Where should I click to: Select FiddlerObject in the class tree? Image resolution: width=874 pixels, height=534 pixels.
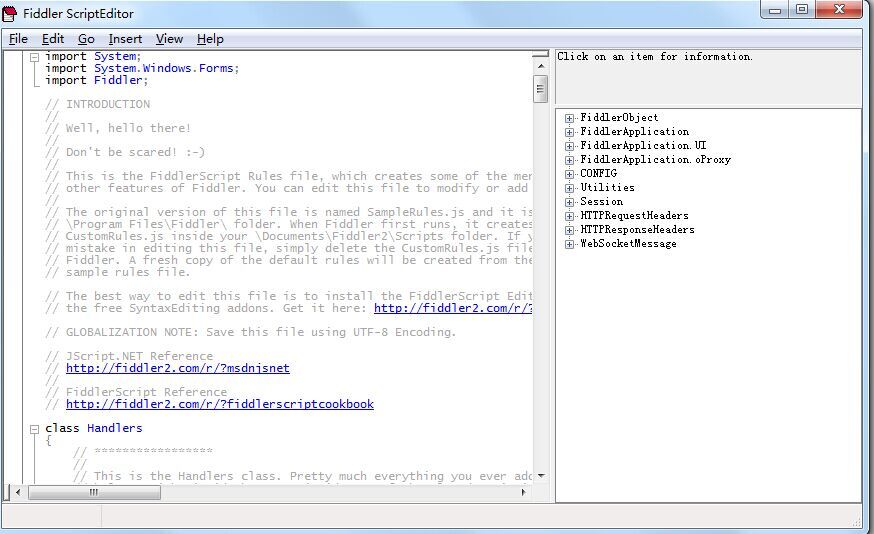619,118
